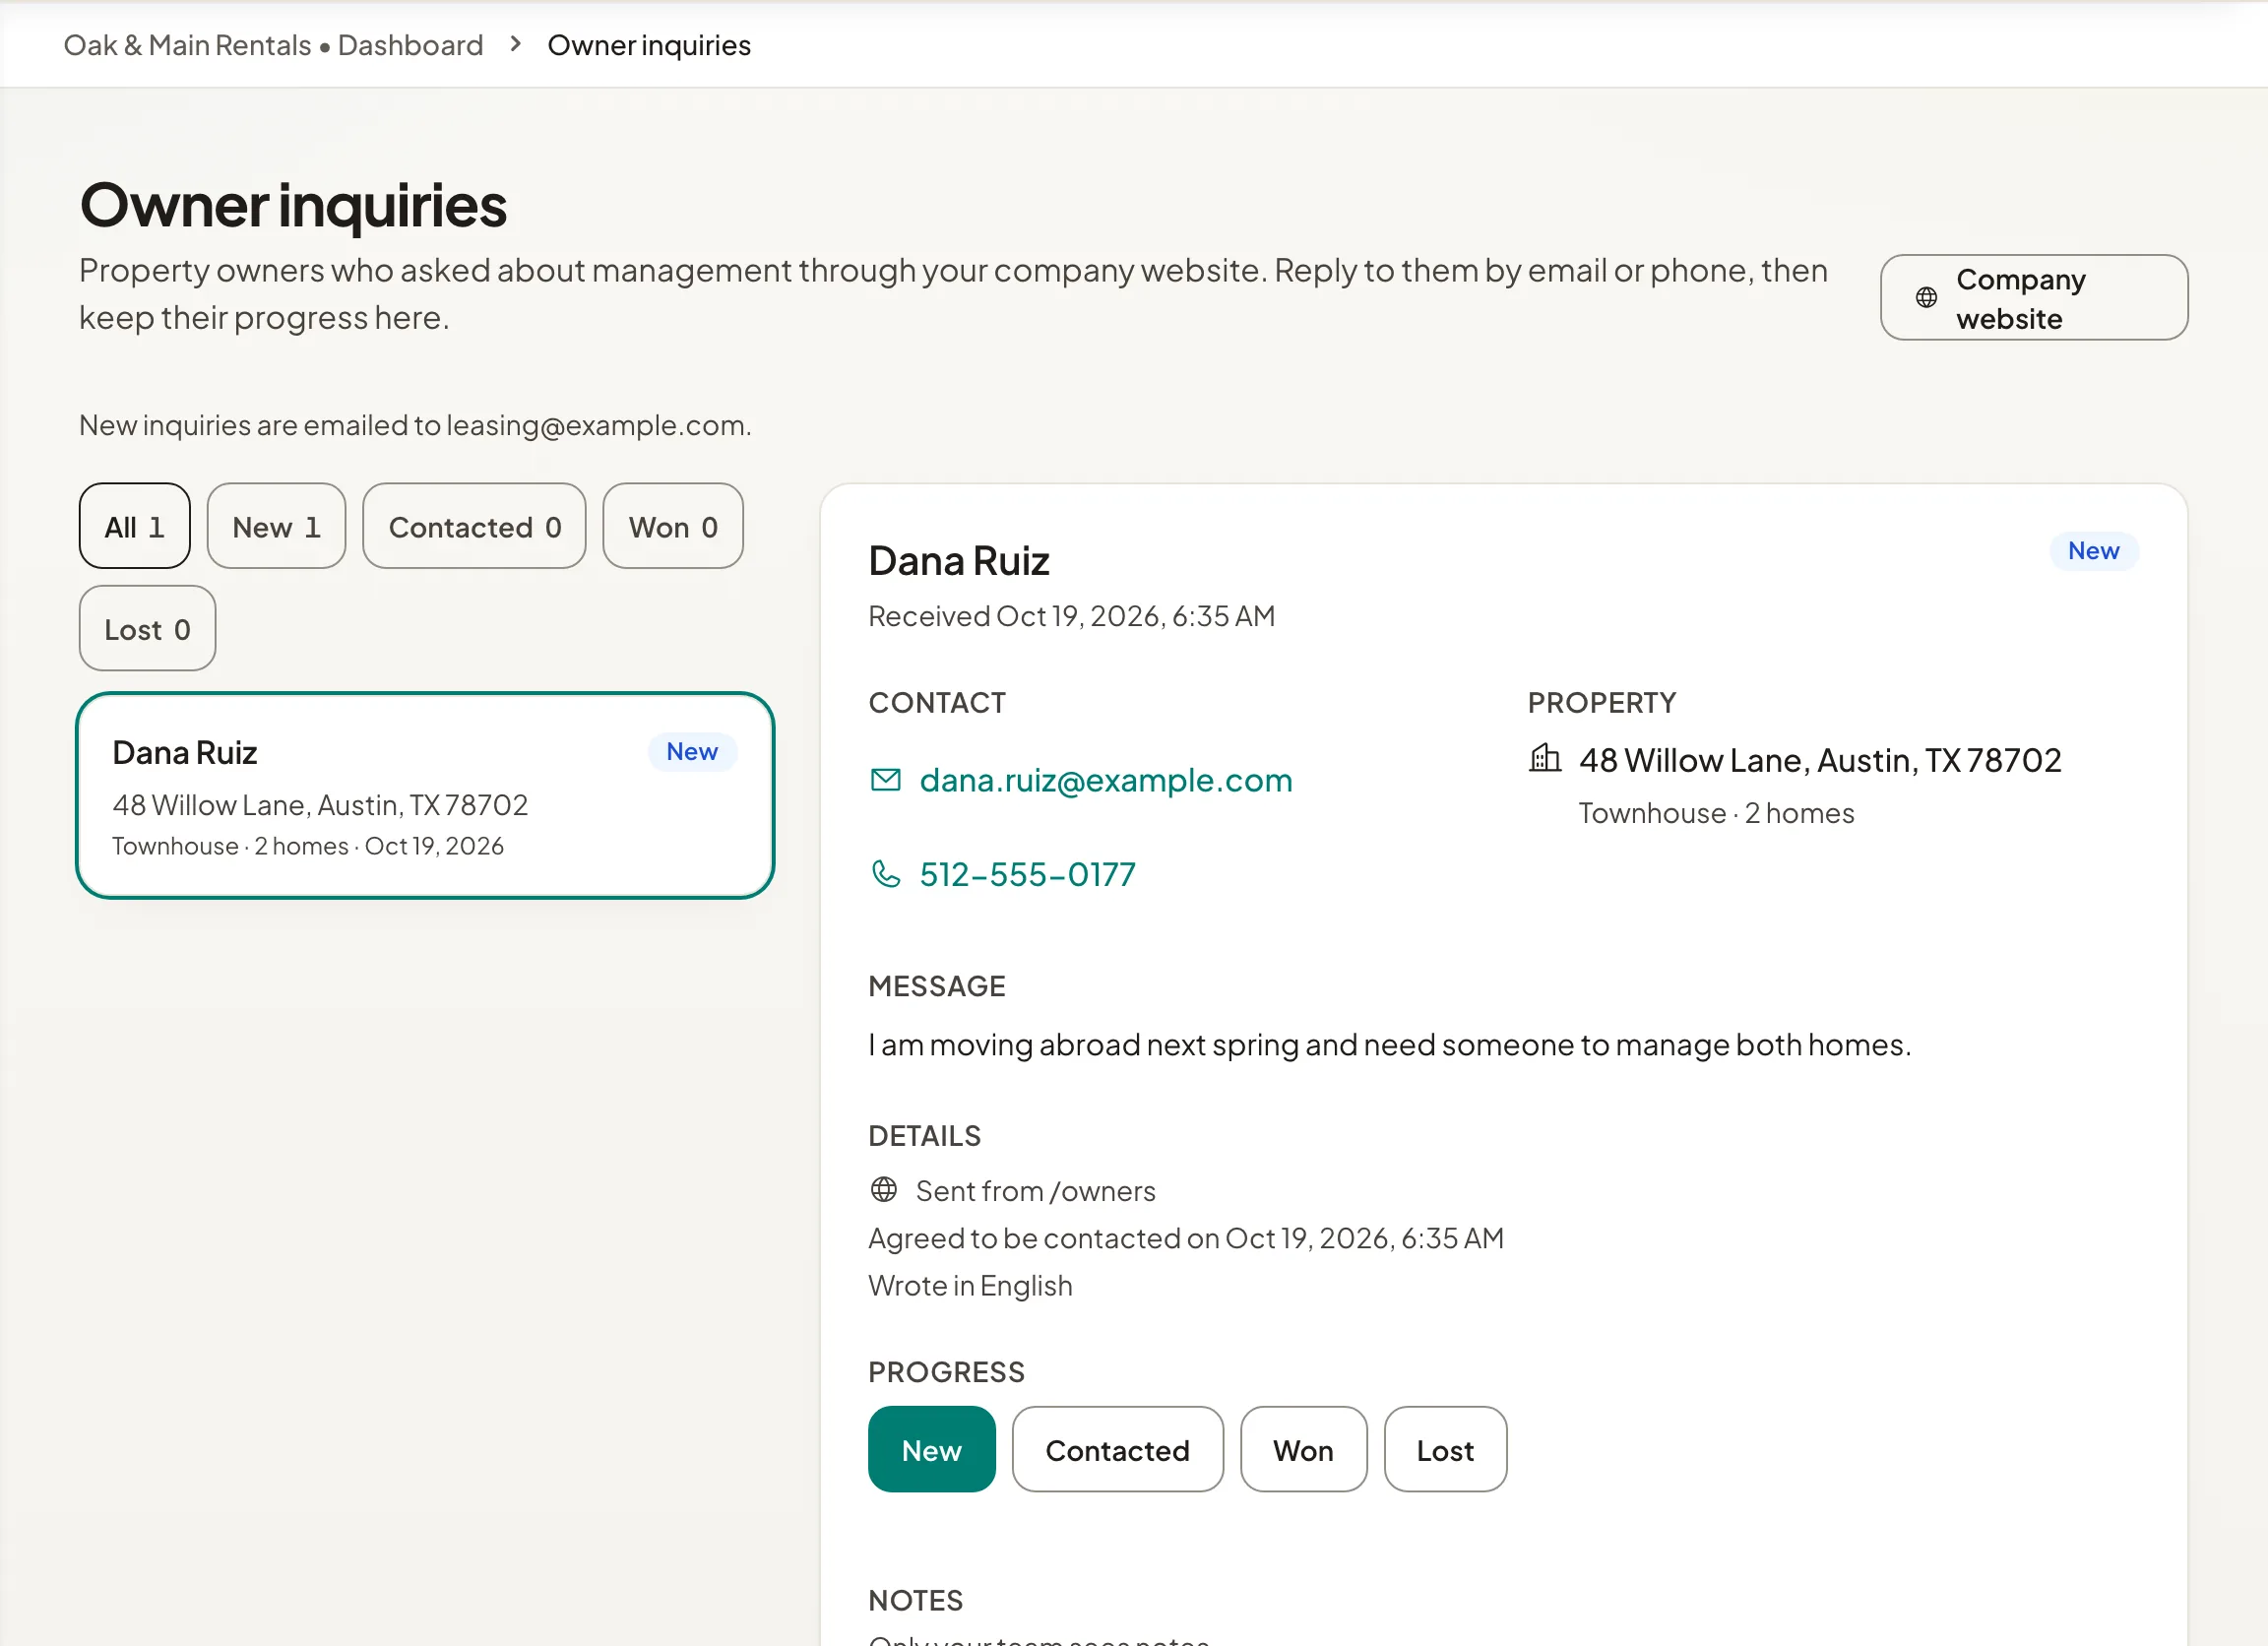Click the phone icon beside 512-555-0177
2268x1646 pixels.
[886, 874]
